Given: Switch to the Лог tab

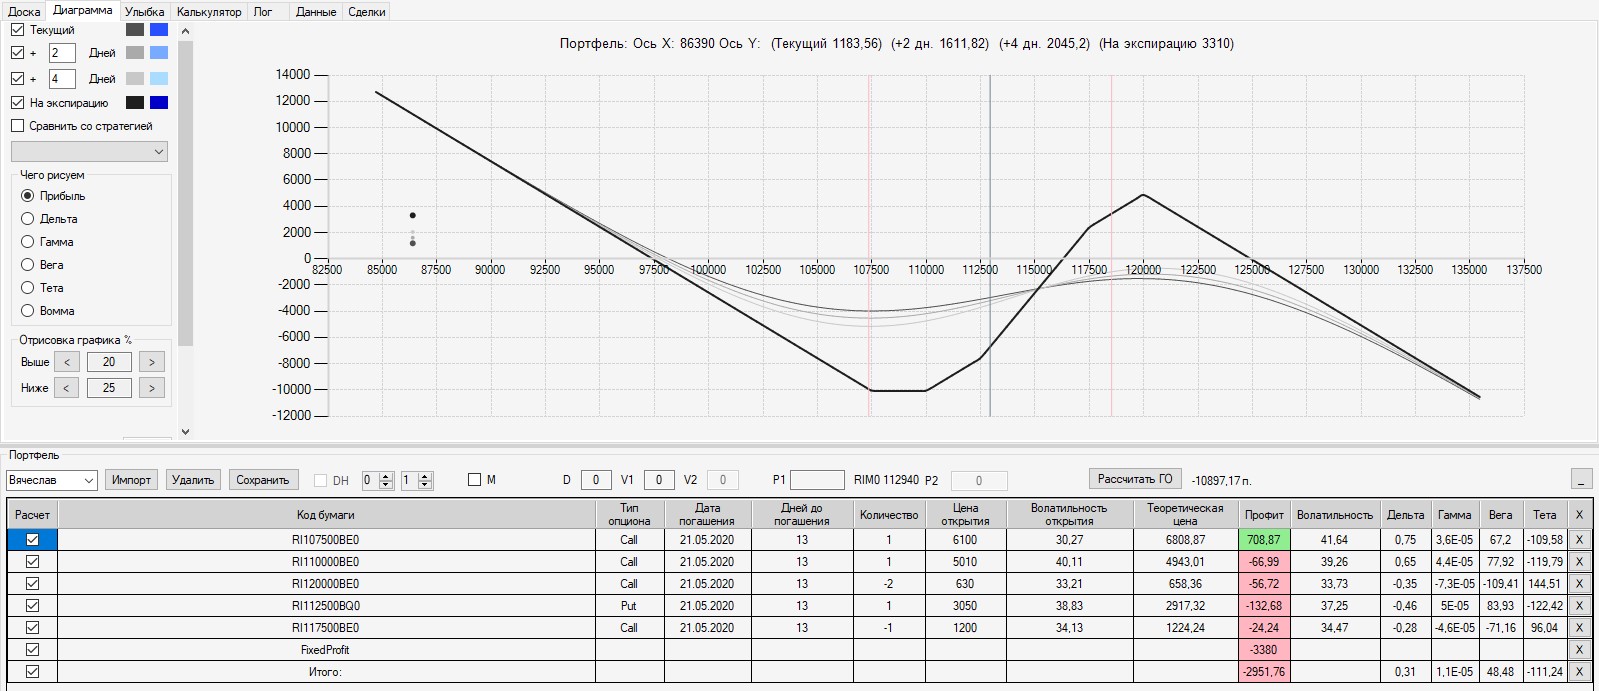Looking at the screenshot, I should pos(263,12).
